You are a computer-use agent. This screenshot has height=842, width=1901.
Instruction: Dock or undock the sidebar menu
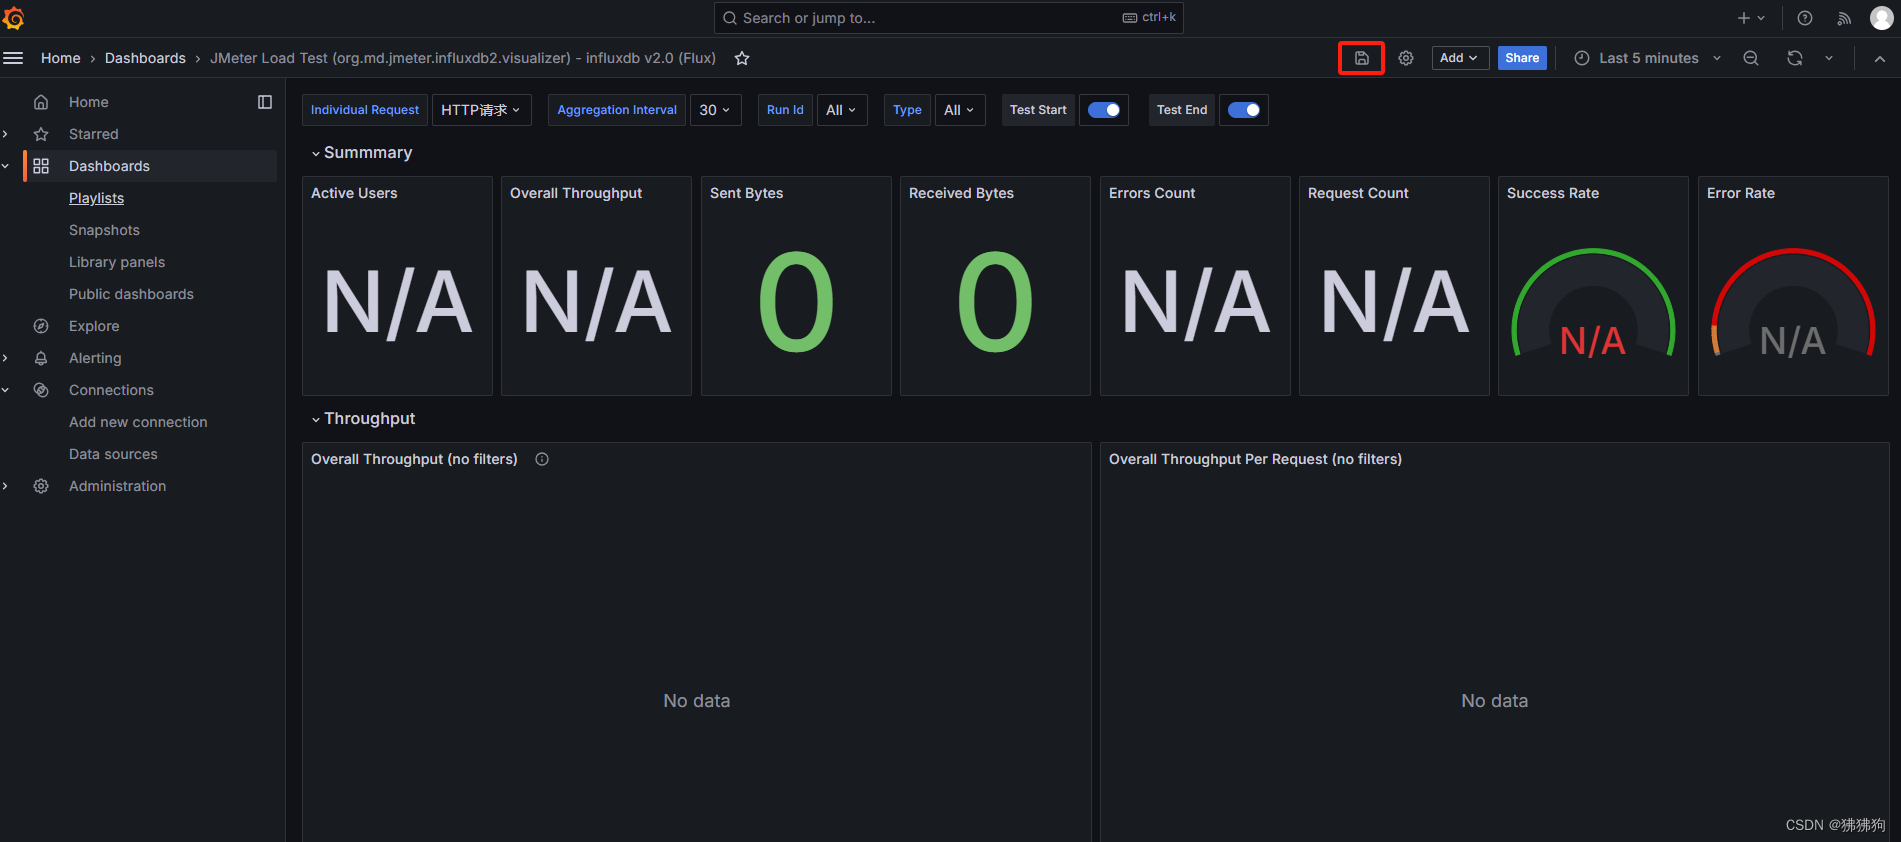tap(265, 102)
